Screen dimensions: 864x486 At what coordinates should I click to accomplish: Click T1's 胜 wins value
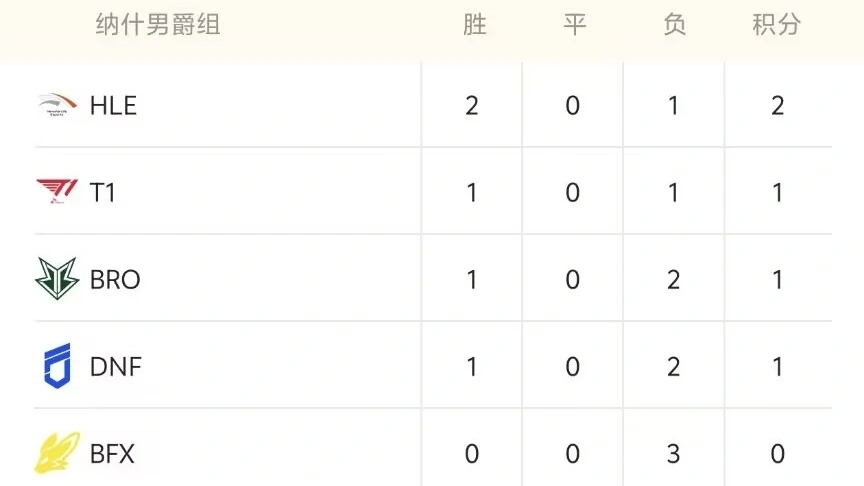pyautogui.click(x=472, y=192)
